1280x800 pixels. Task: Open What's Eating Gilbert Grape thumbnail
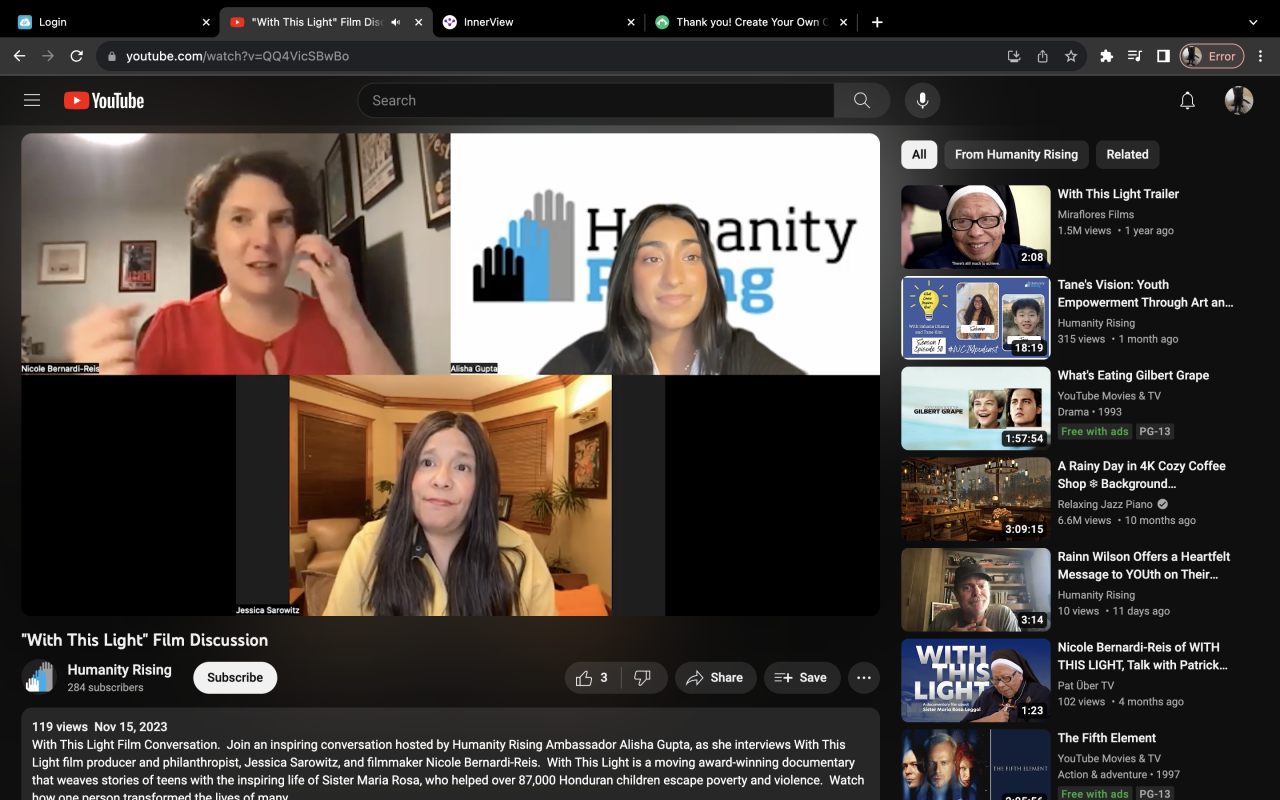click(975, 408)
